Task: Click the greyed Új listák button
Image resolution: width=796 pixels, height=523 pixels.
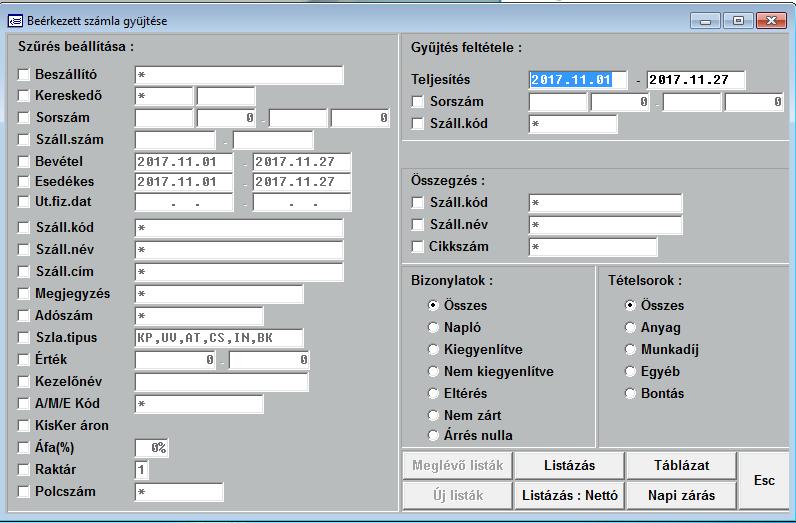Action: (x=457, y=495)
